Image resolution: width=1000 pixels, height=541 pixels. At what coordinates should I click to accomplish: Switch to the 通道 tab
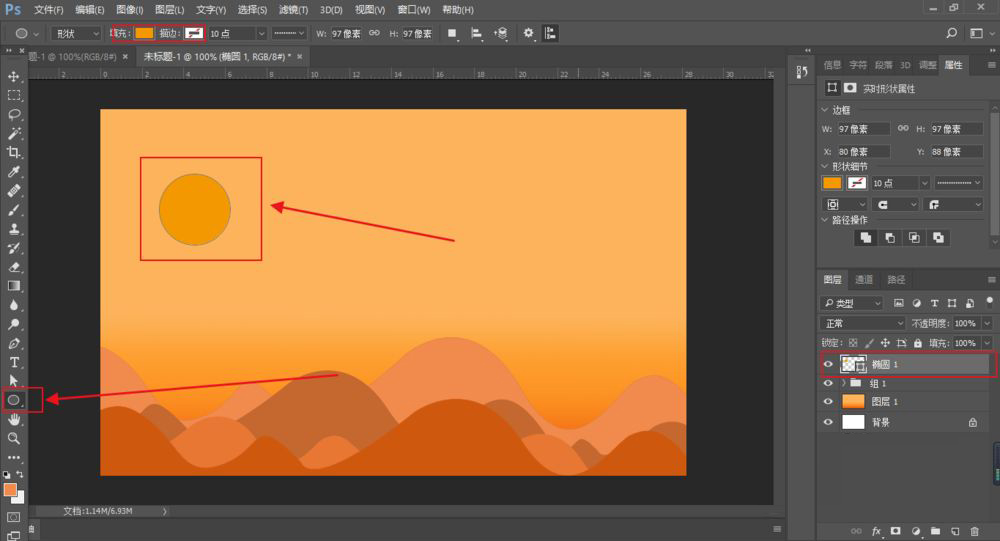click(864, 280)
